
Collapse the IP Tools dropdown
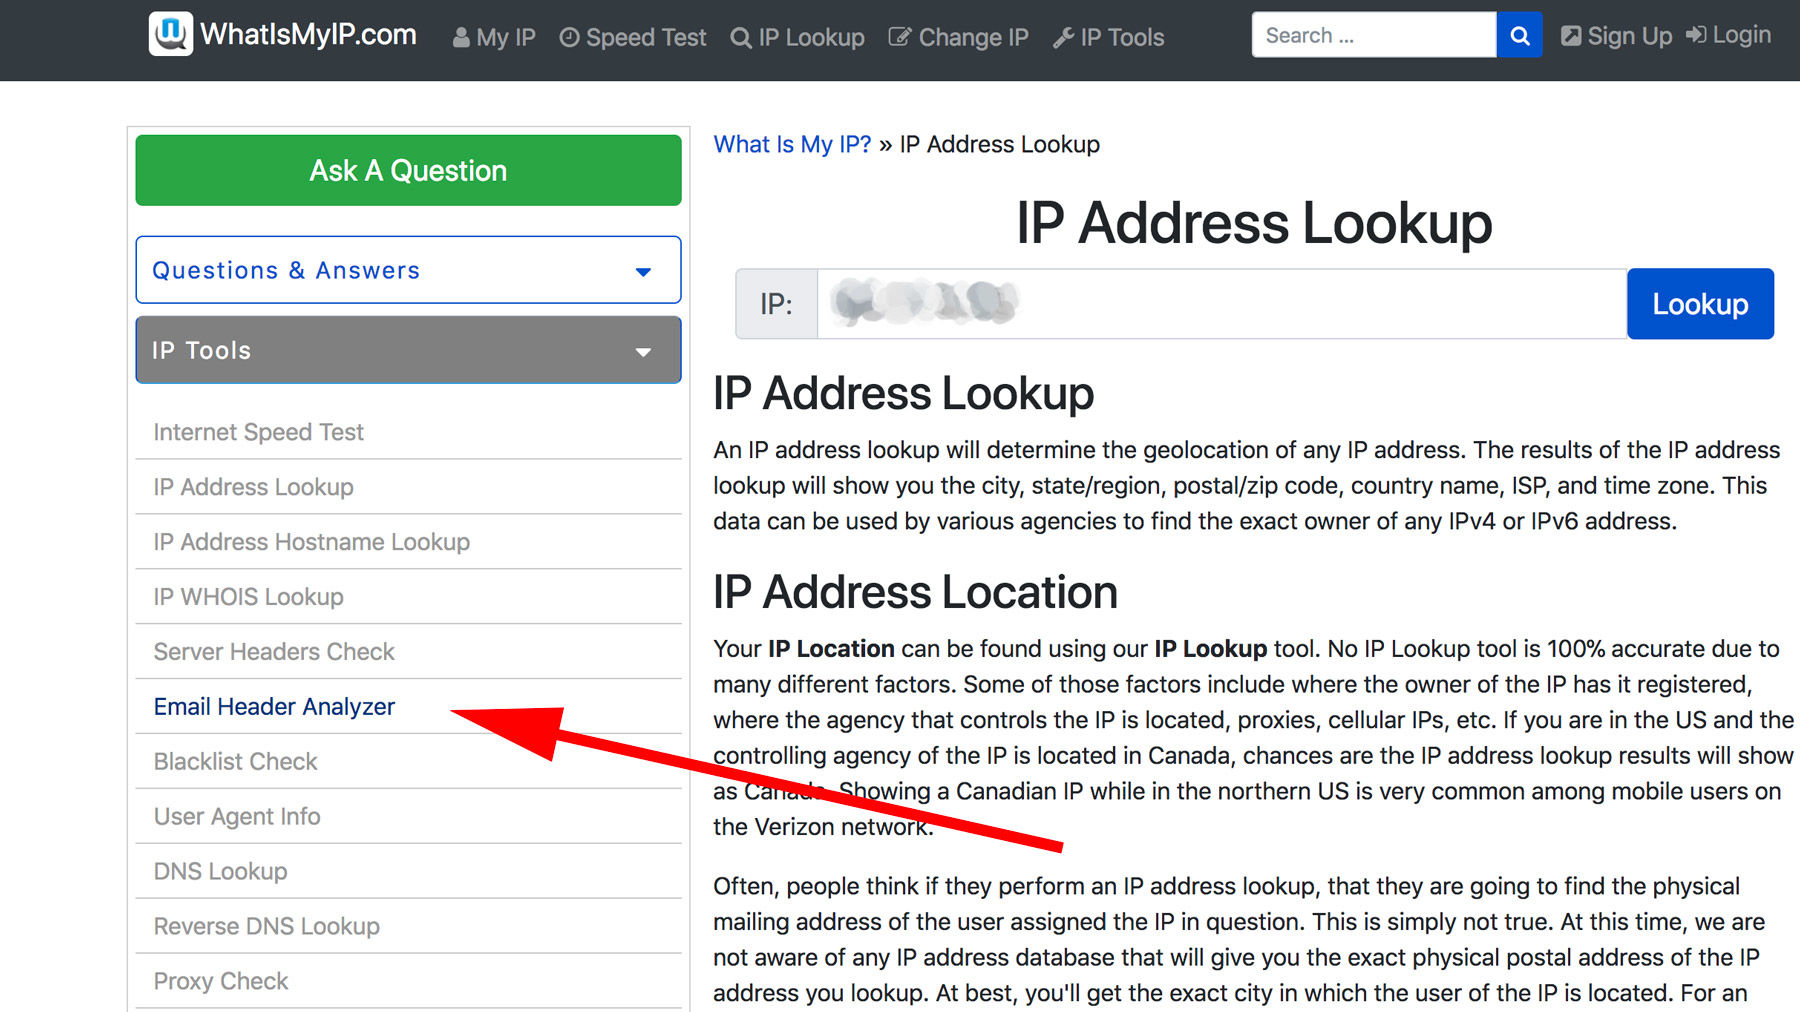[x=643, y=351]
